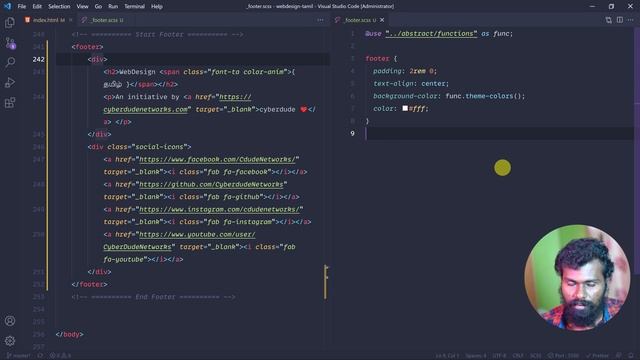Viewport: 640px width, 360px height.
Task: Open the youtube.com/user link
Action: click(197, 234)
